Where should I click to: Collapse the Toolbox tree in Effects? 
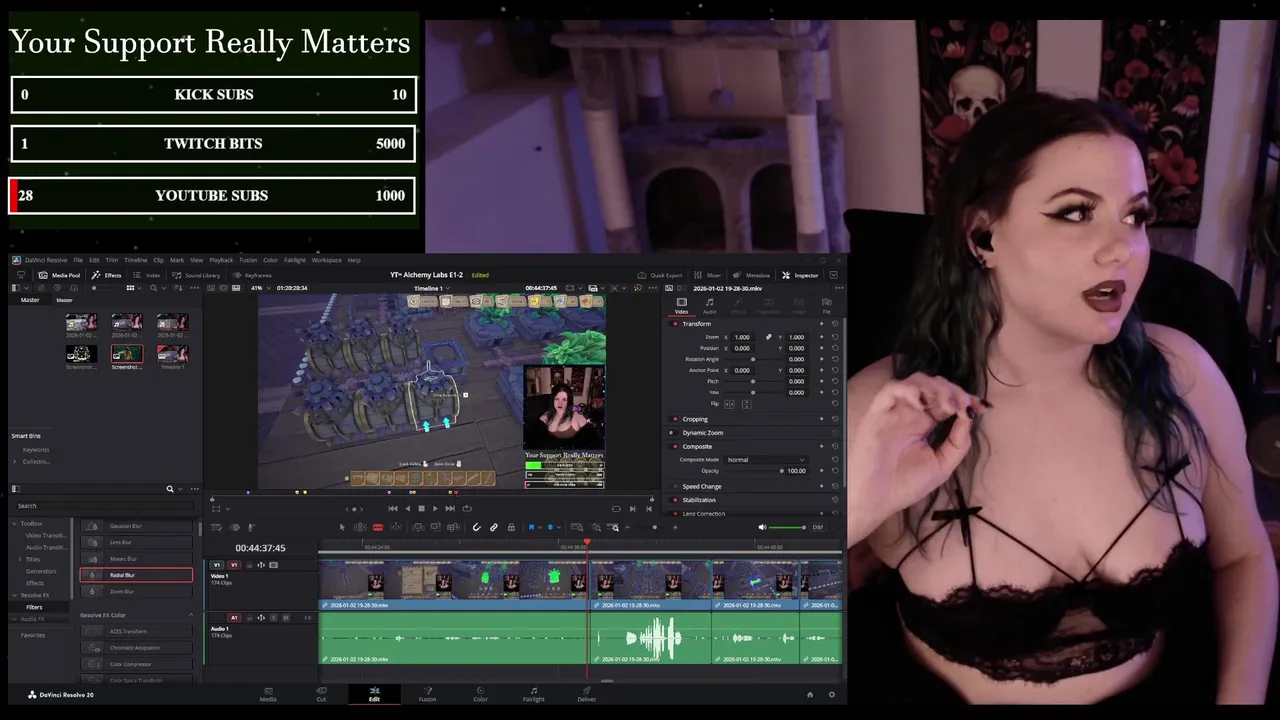(x=15, y=523)
